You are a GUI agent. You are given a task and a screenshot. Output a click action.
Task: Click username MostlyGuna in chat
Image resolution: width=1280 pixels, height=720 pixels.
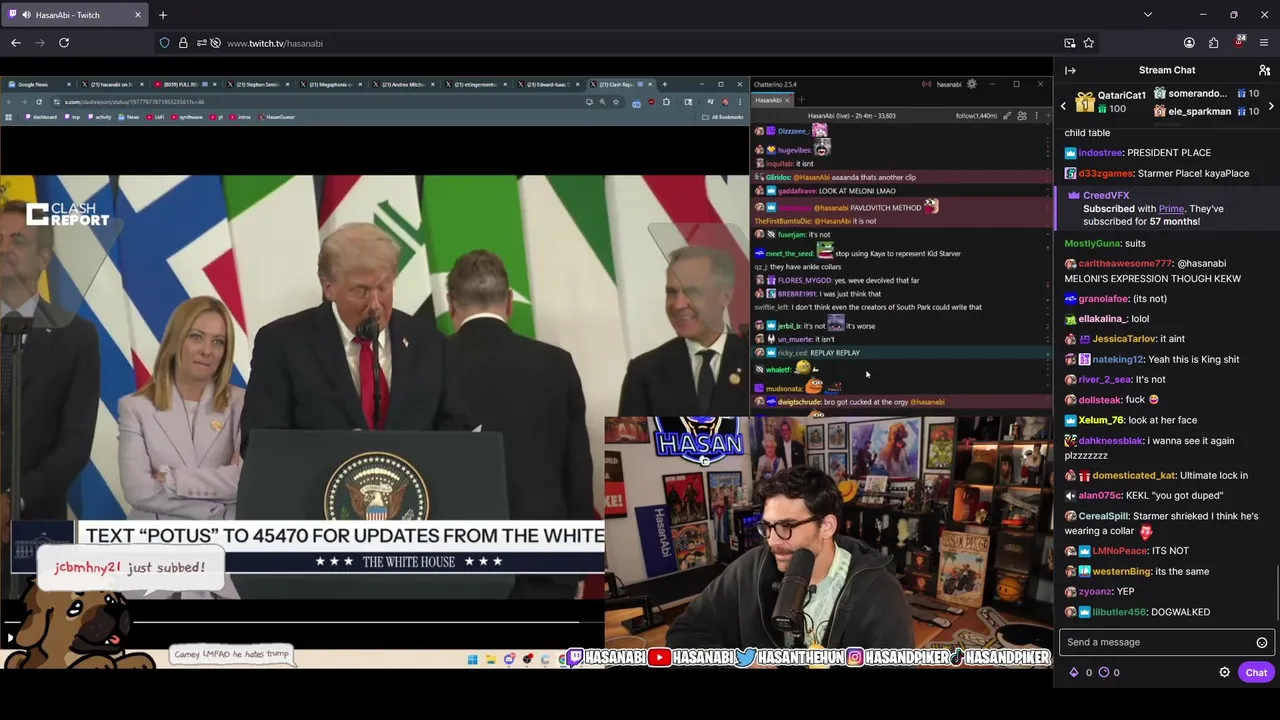(x=1093, y=243)
